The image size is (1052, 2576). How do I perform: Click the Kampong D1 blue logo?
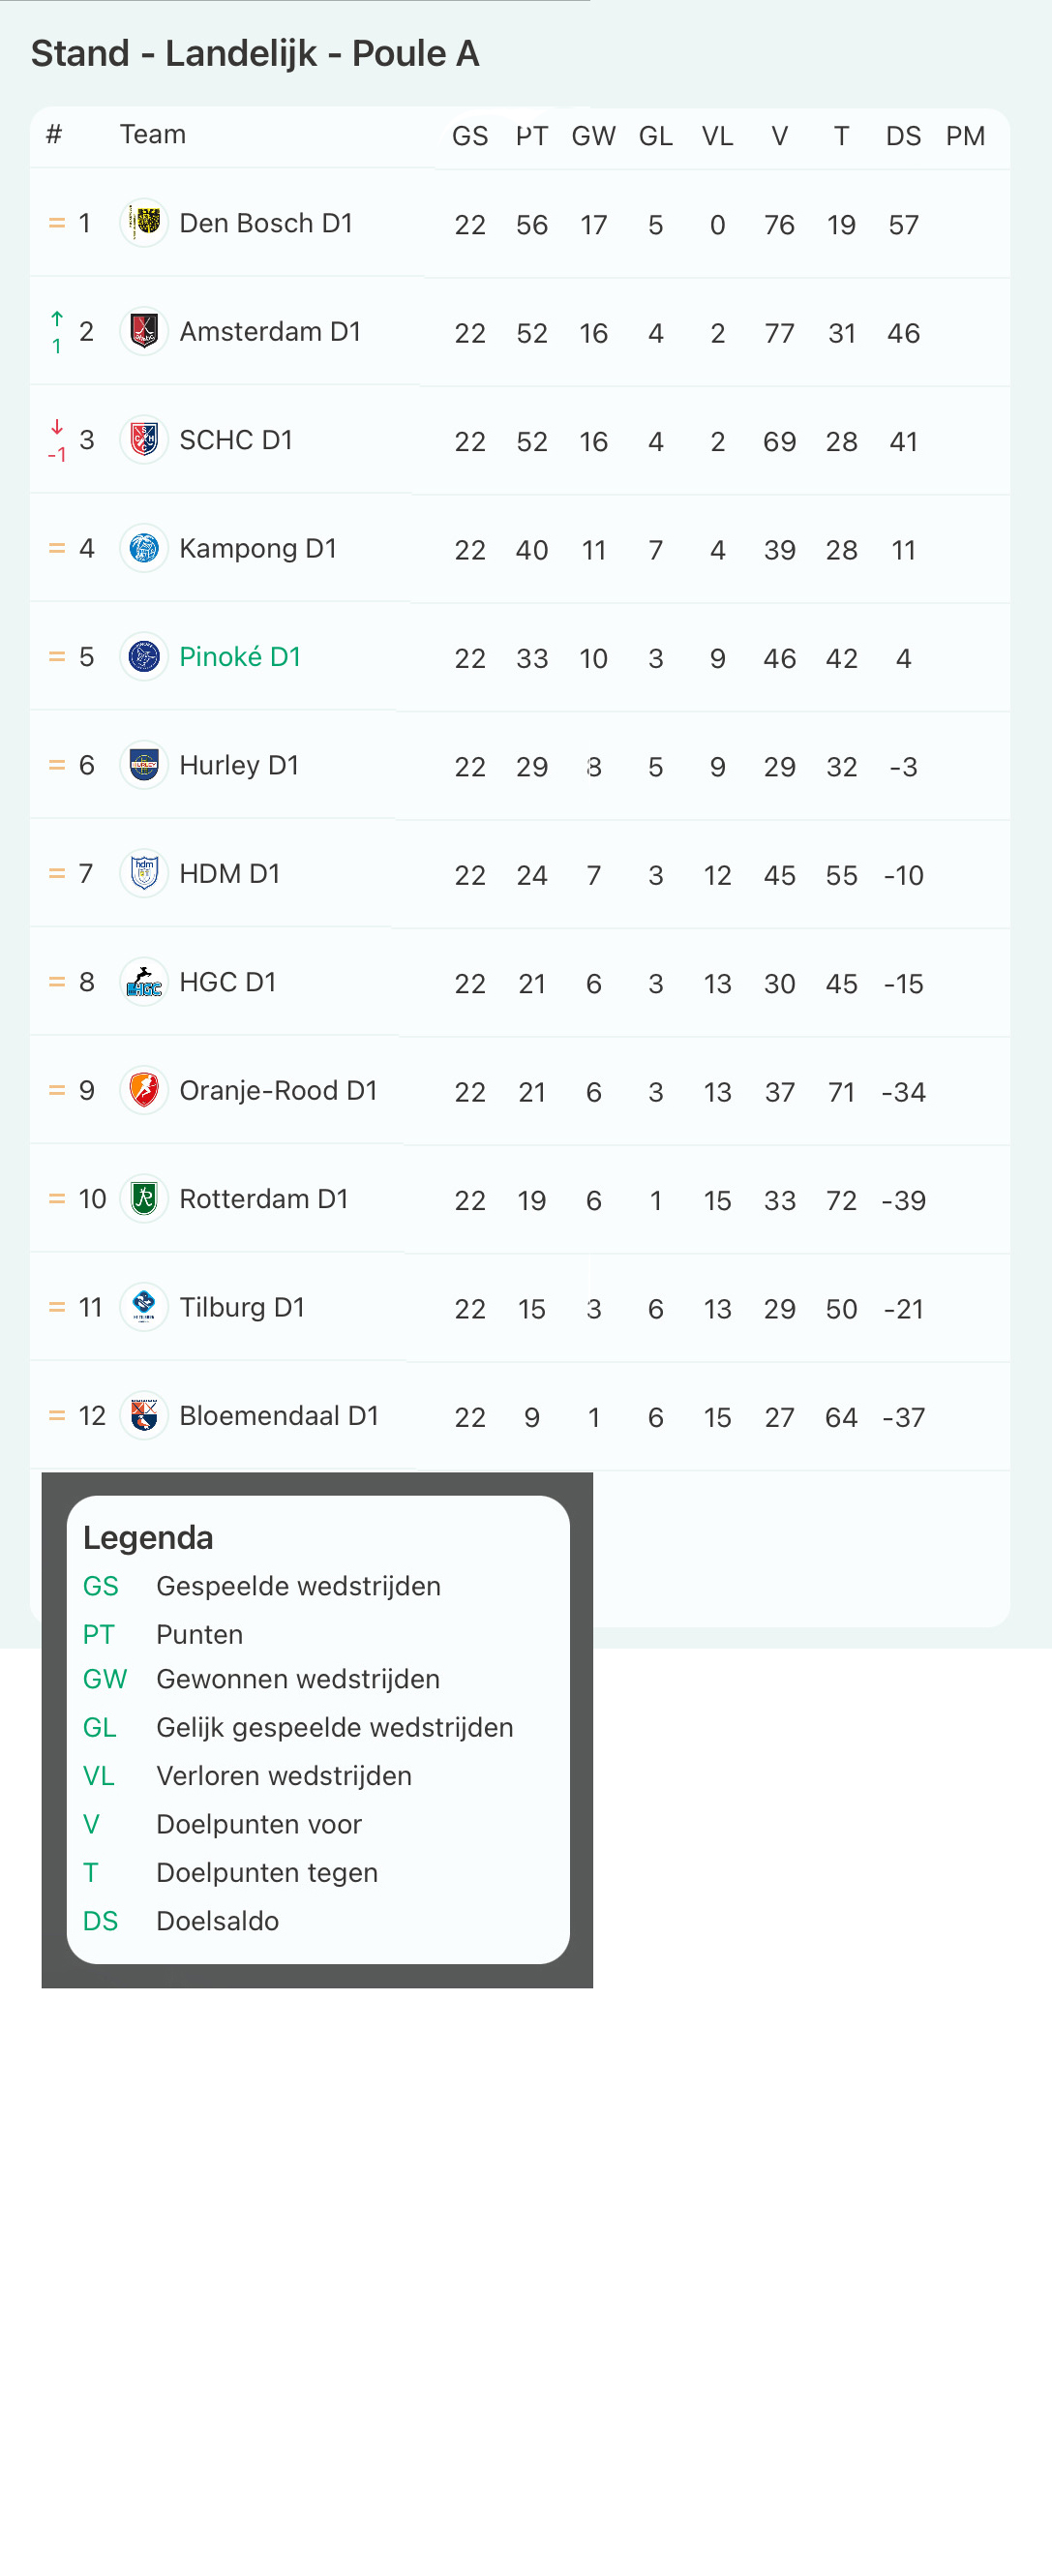click(144, 548)
